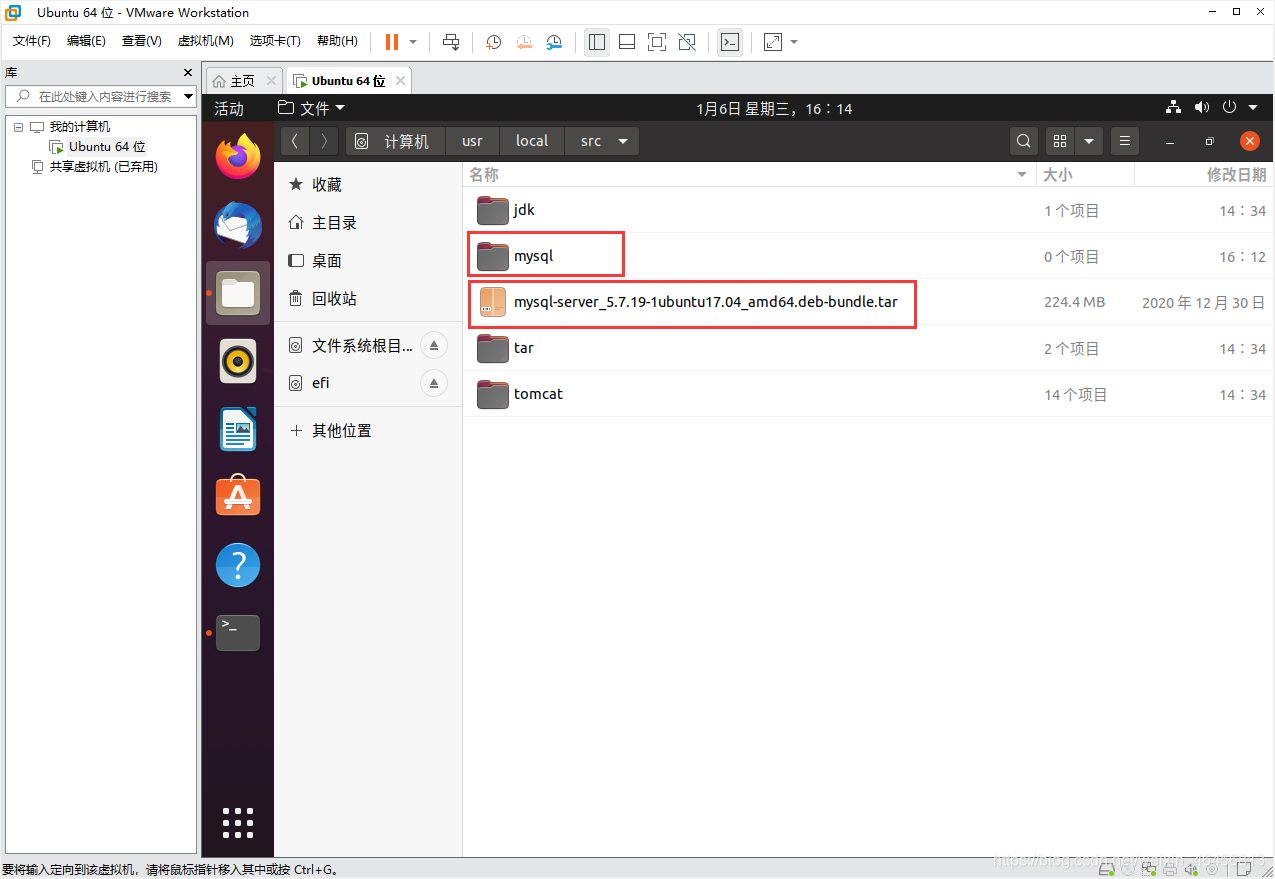The image size is (1275, 879).
Task: Open the 文件(F) menu
Action: click(x=32, y=41)
